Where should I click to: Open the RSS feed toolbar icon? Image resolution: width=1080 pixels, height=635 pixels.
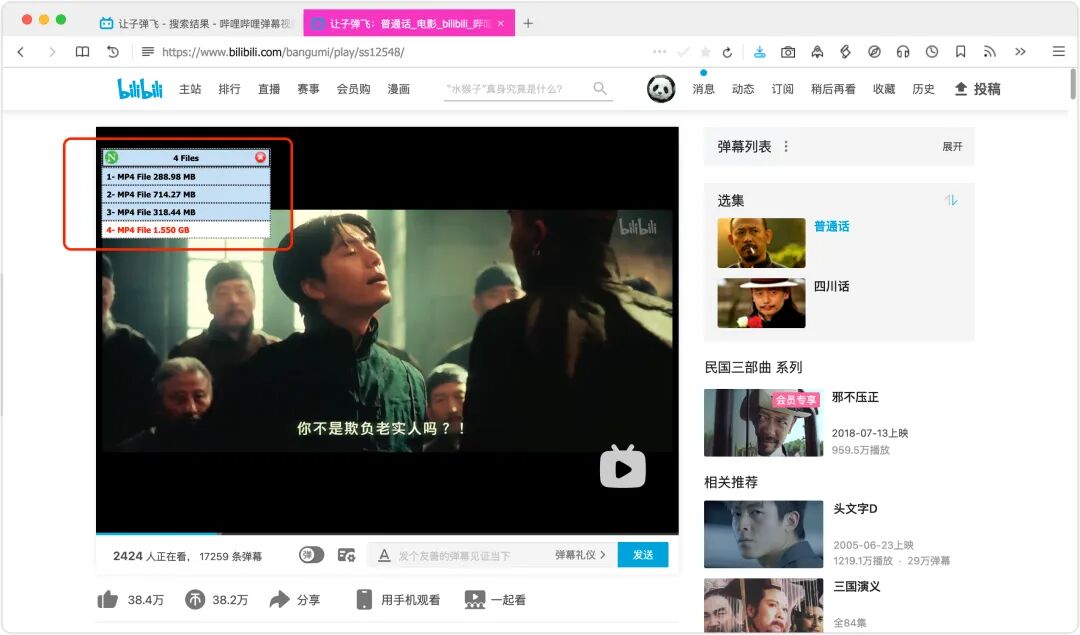tap(989, 52)
